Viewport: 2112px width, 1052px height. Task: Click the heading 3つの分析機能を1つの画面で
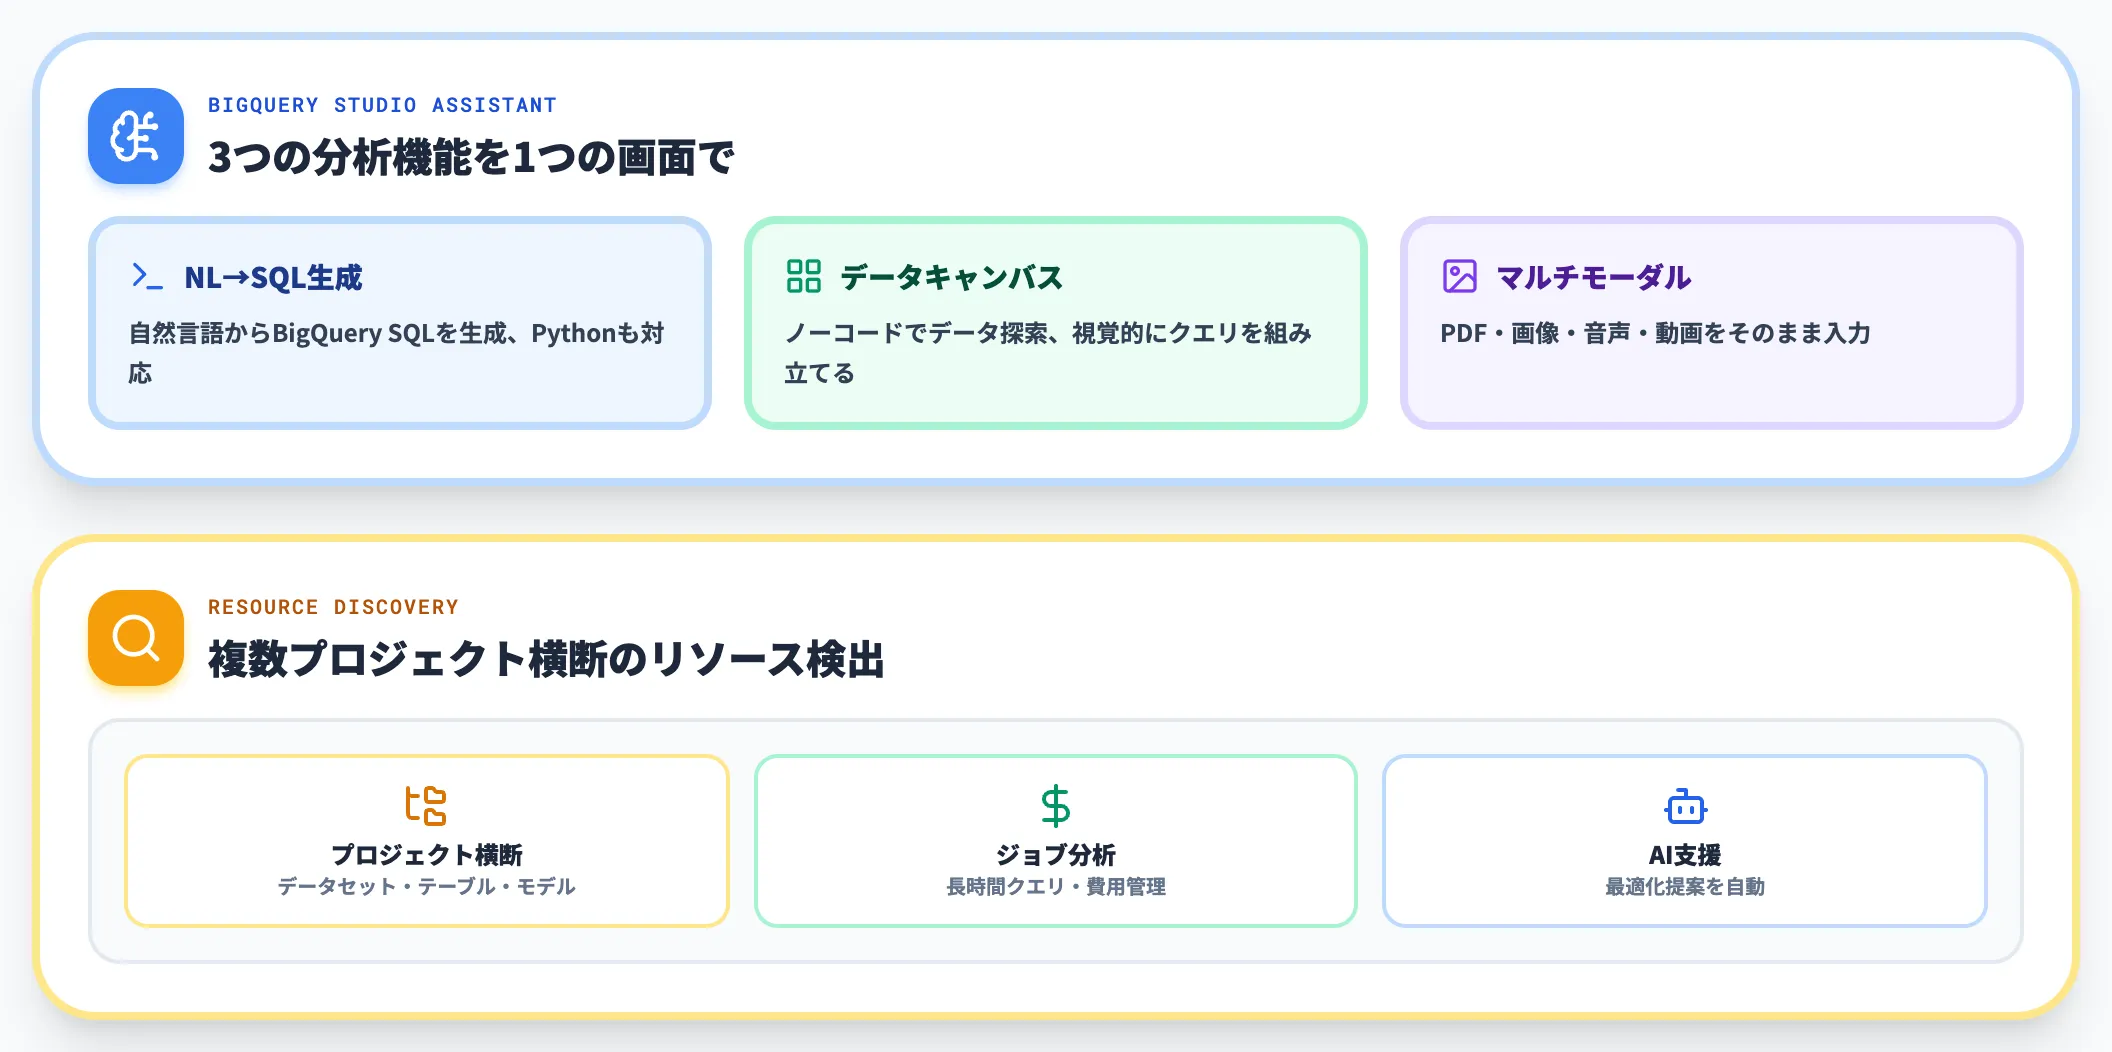click(x=471, y=157)
